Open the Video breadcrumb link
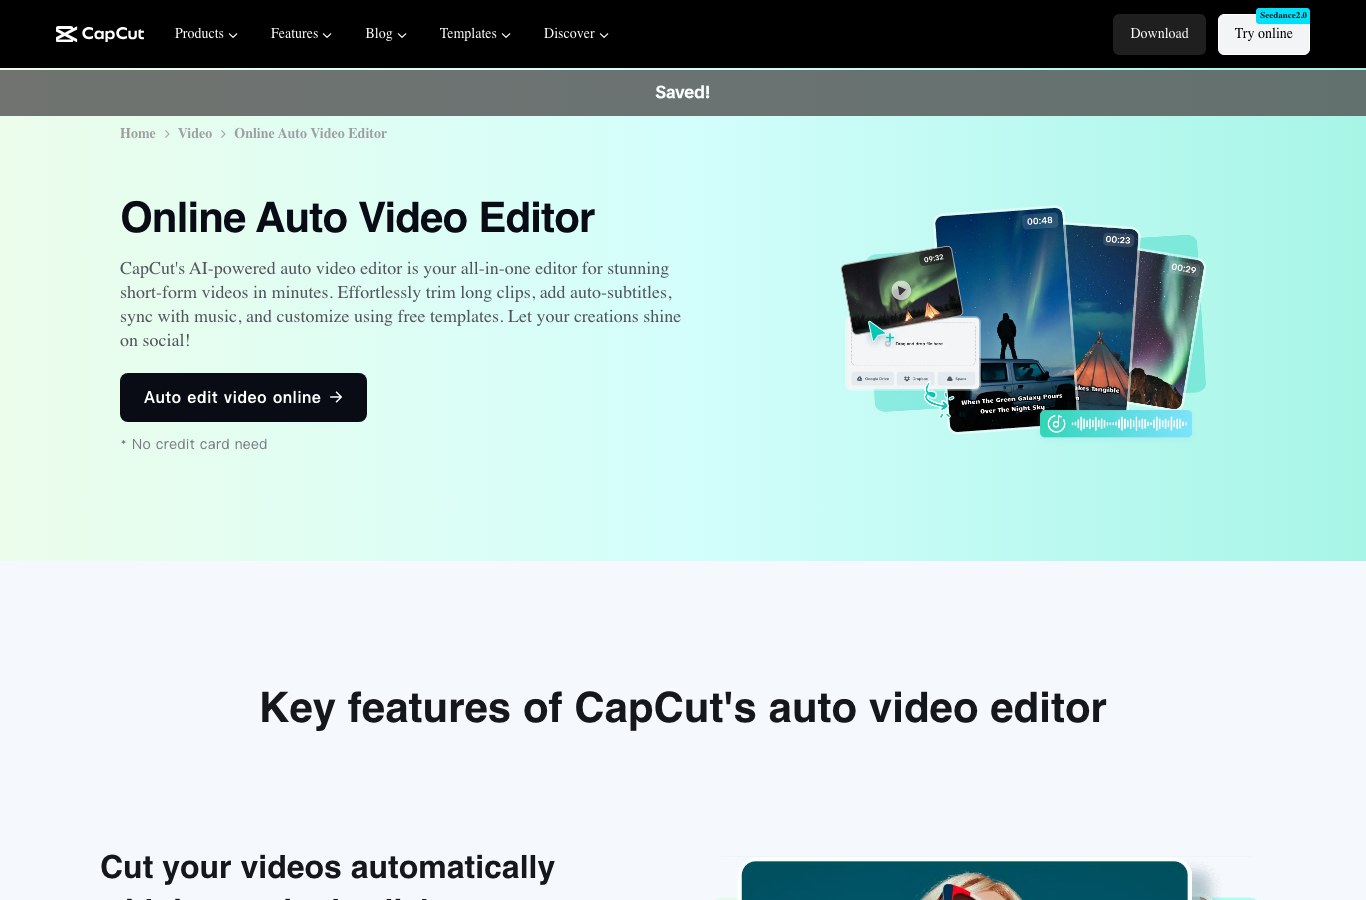 [195, 133]
